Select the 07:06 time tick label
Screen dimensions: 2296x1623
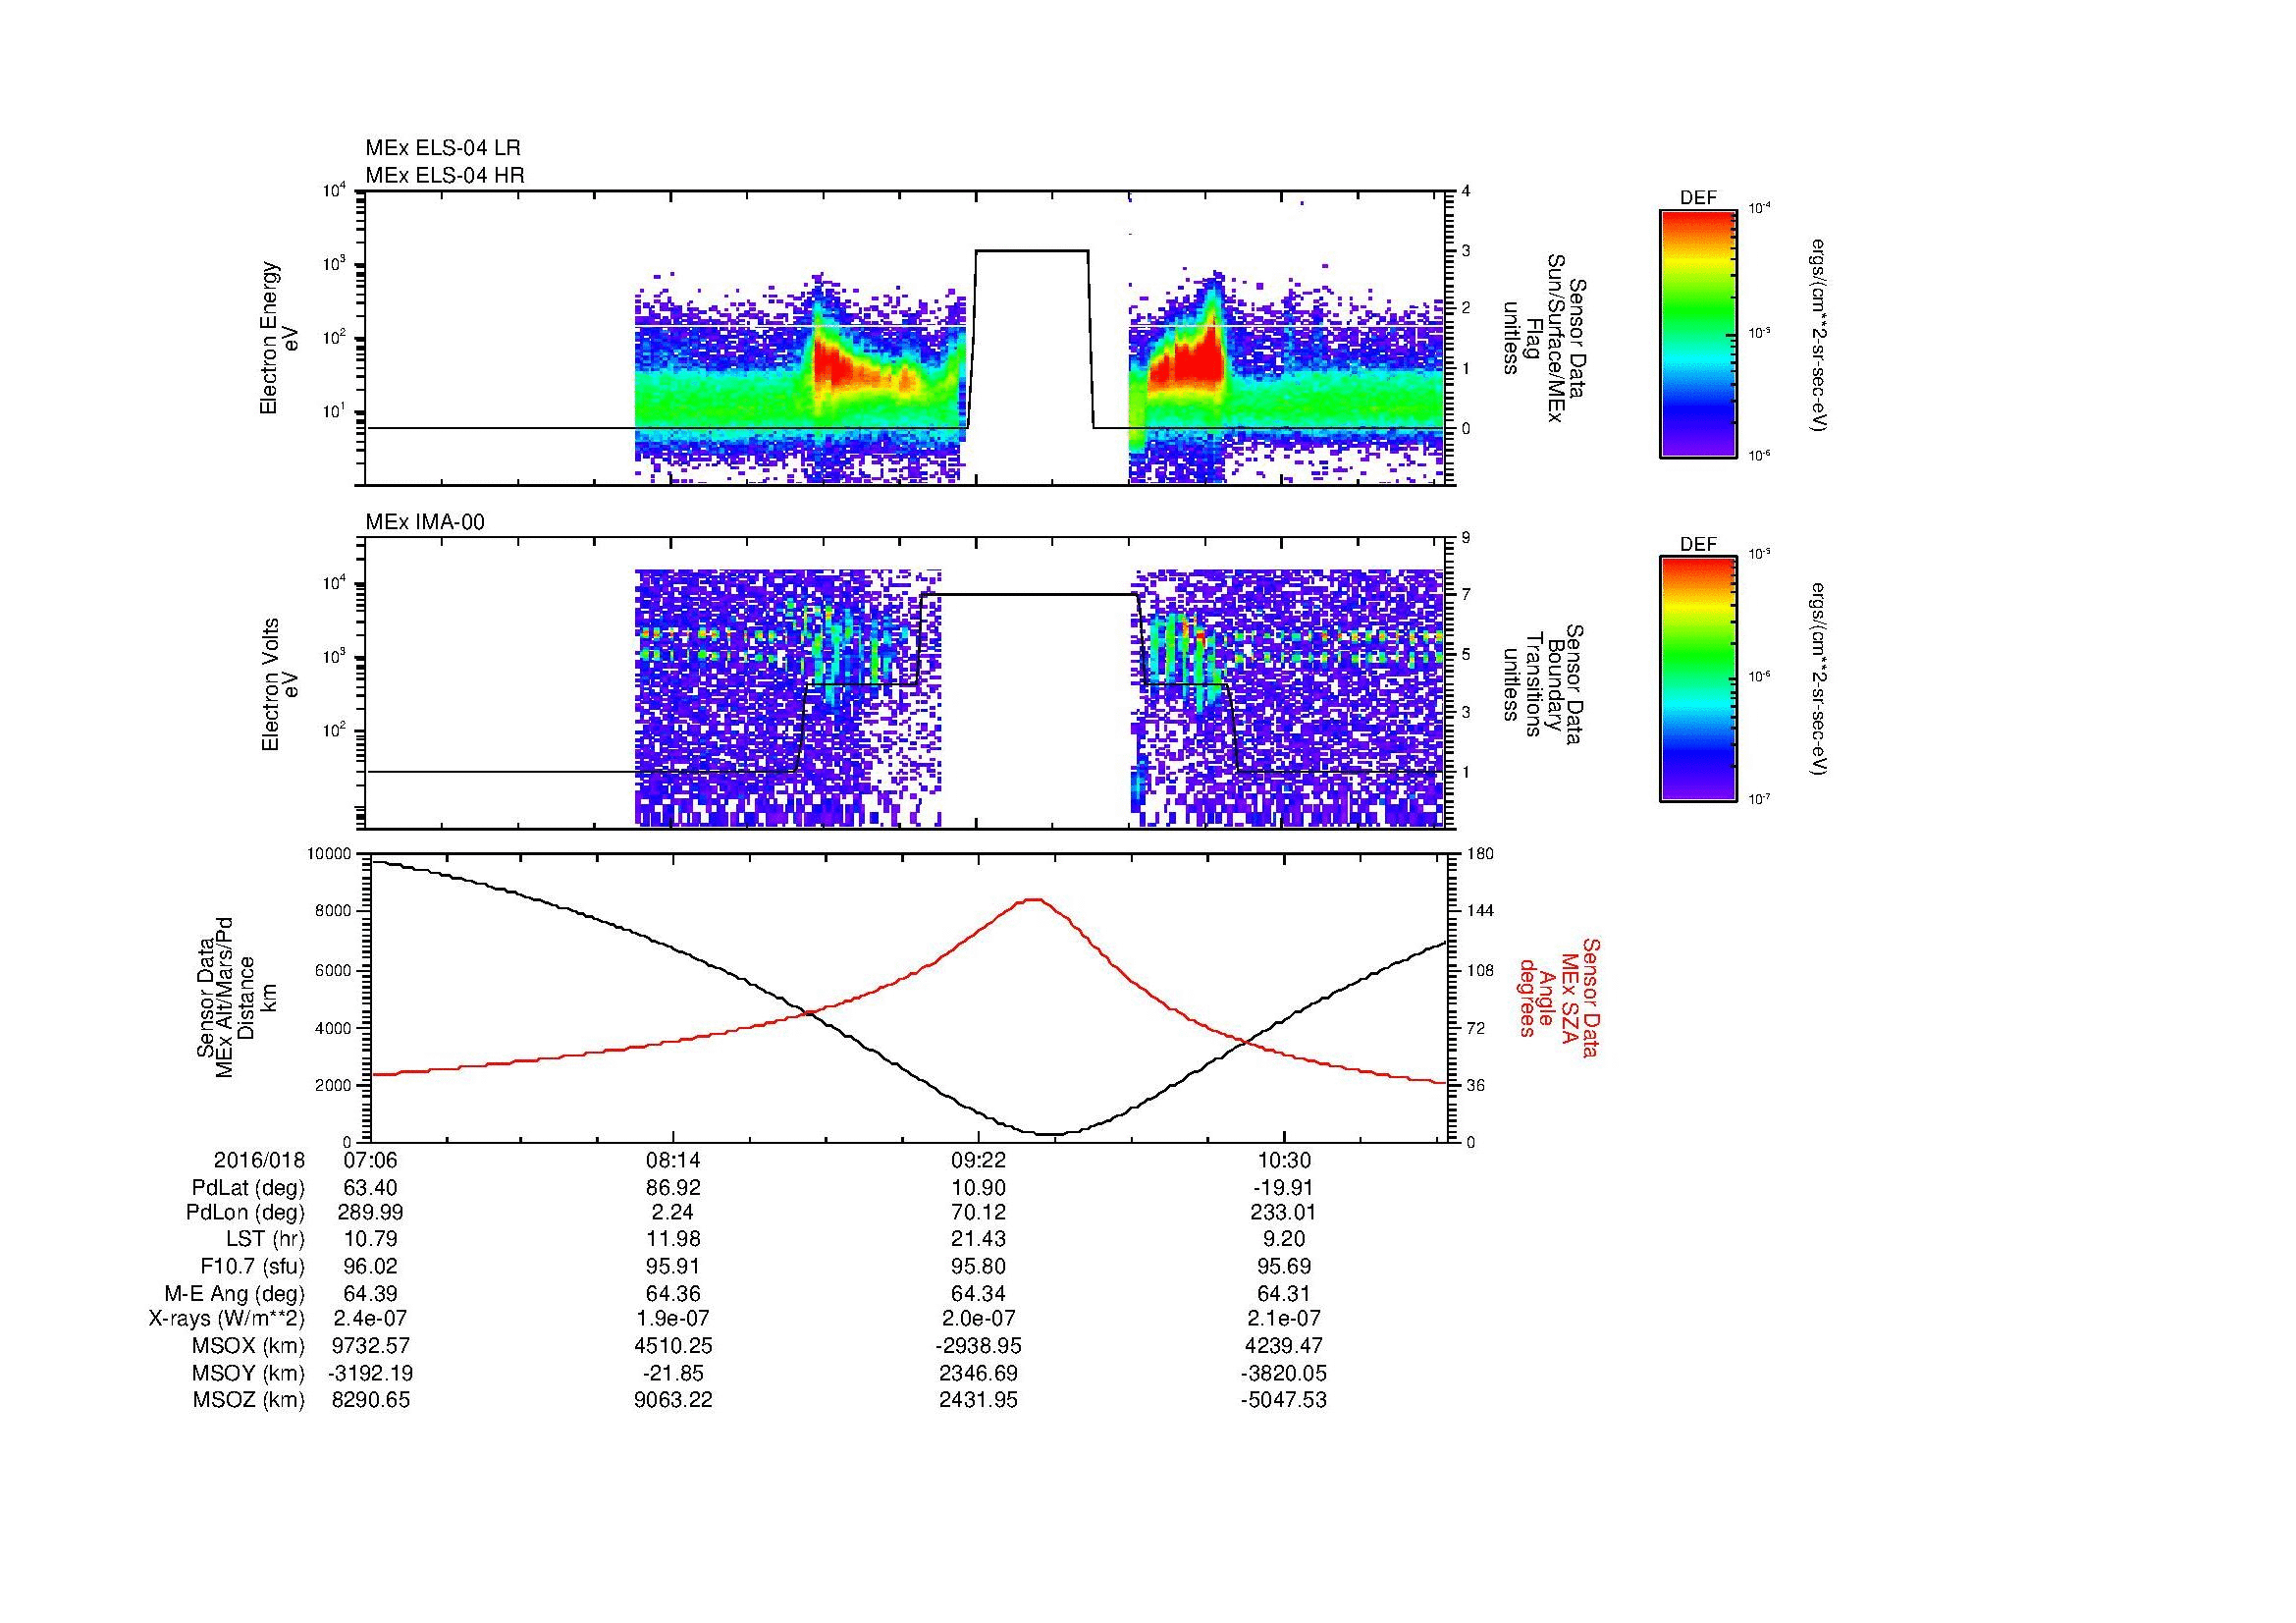[x=371, y=1161]
